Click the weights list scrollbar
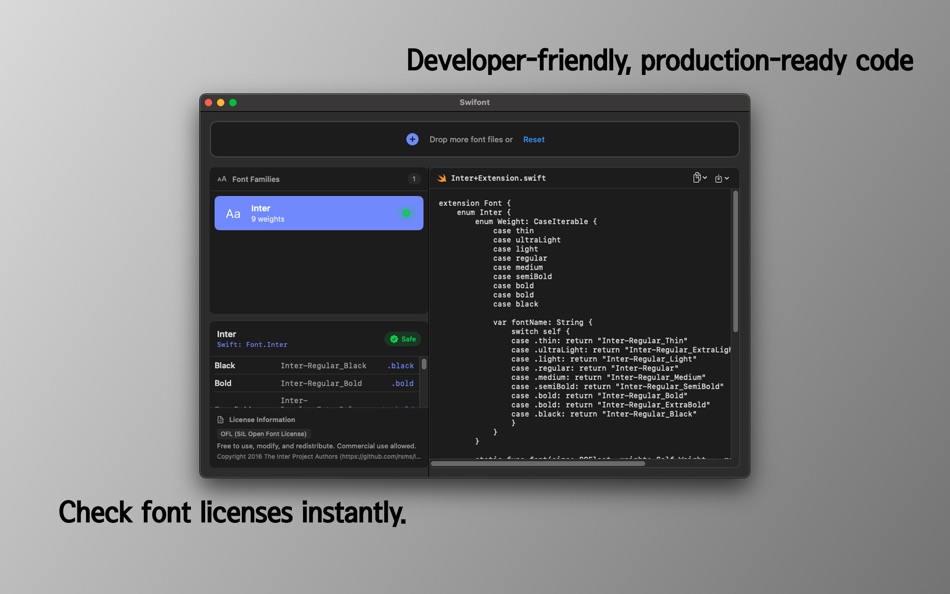The height and width of the screenshot is (594, 950). pyautogui.click(x=424, y=364)
